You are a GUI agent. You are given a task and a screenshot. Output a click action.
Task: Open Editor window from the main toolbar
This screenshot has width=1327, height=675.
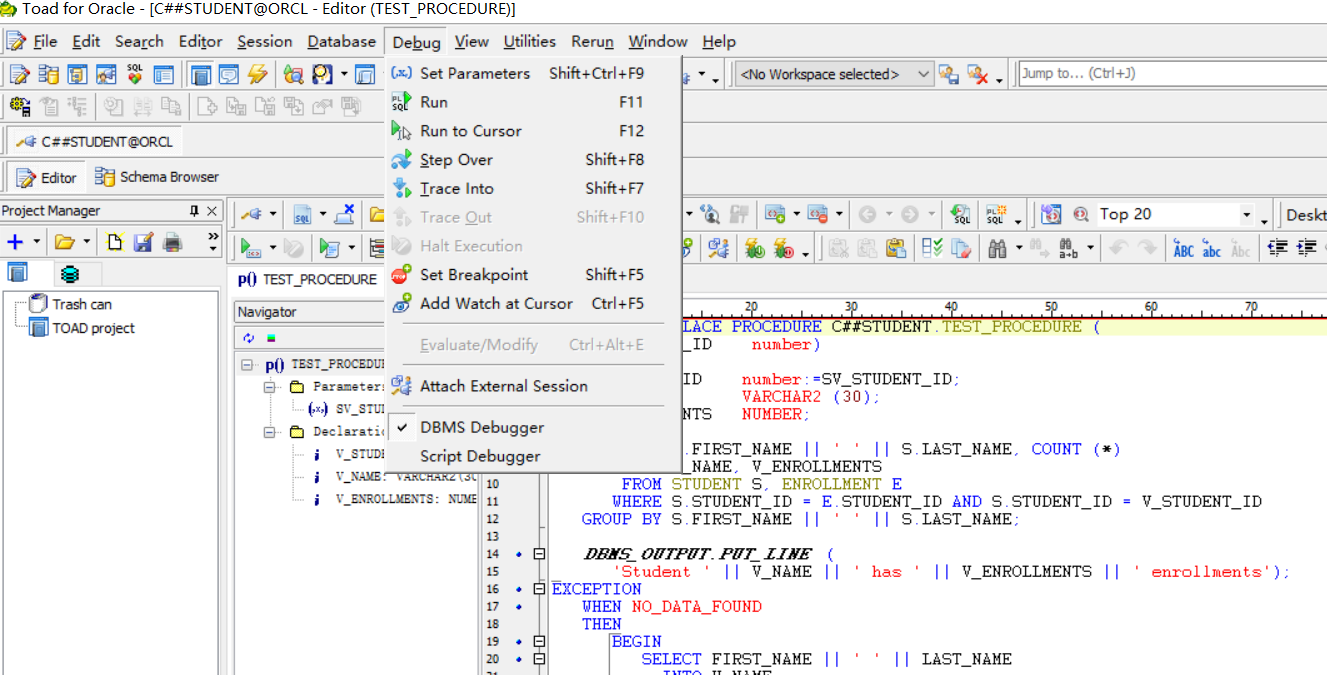[19, 74]
